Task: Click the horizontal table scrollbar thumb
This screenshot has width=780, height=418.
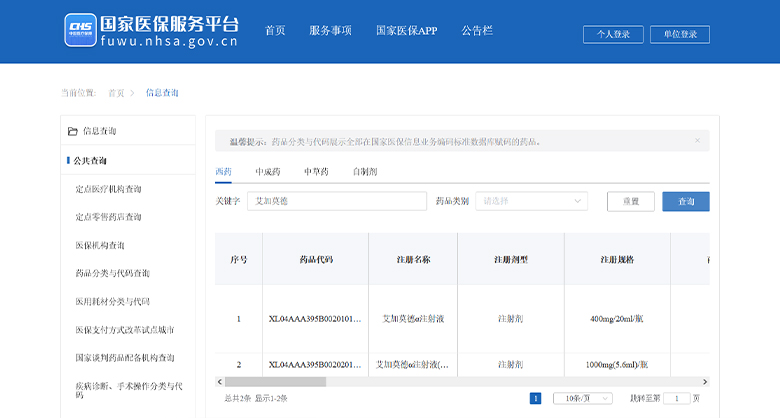Action: (x=275, y=381)
